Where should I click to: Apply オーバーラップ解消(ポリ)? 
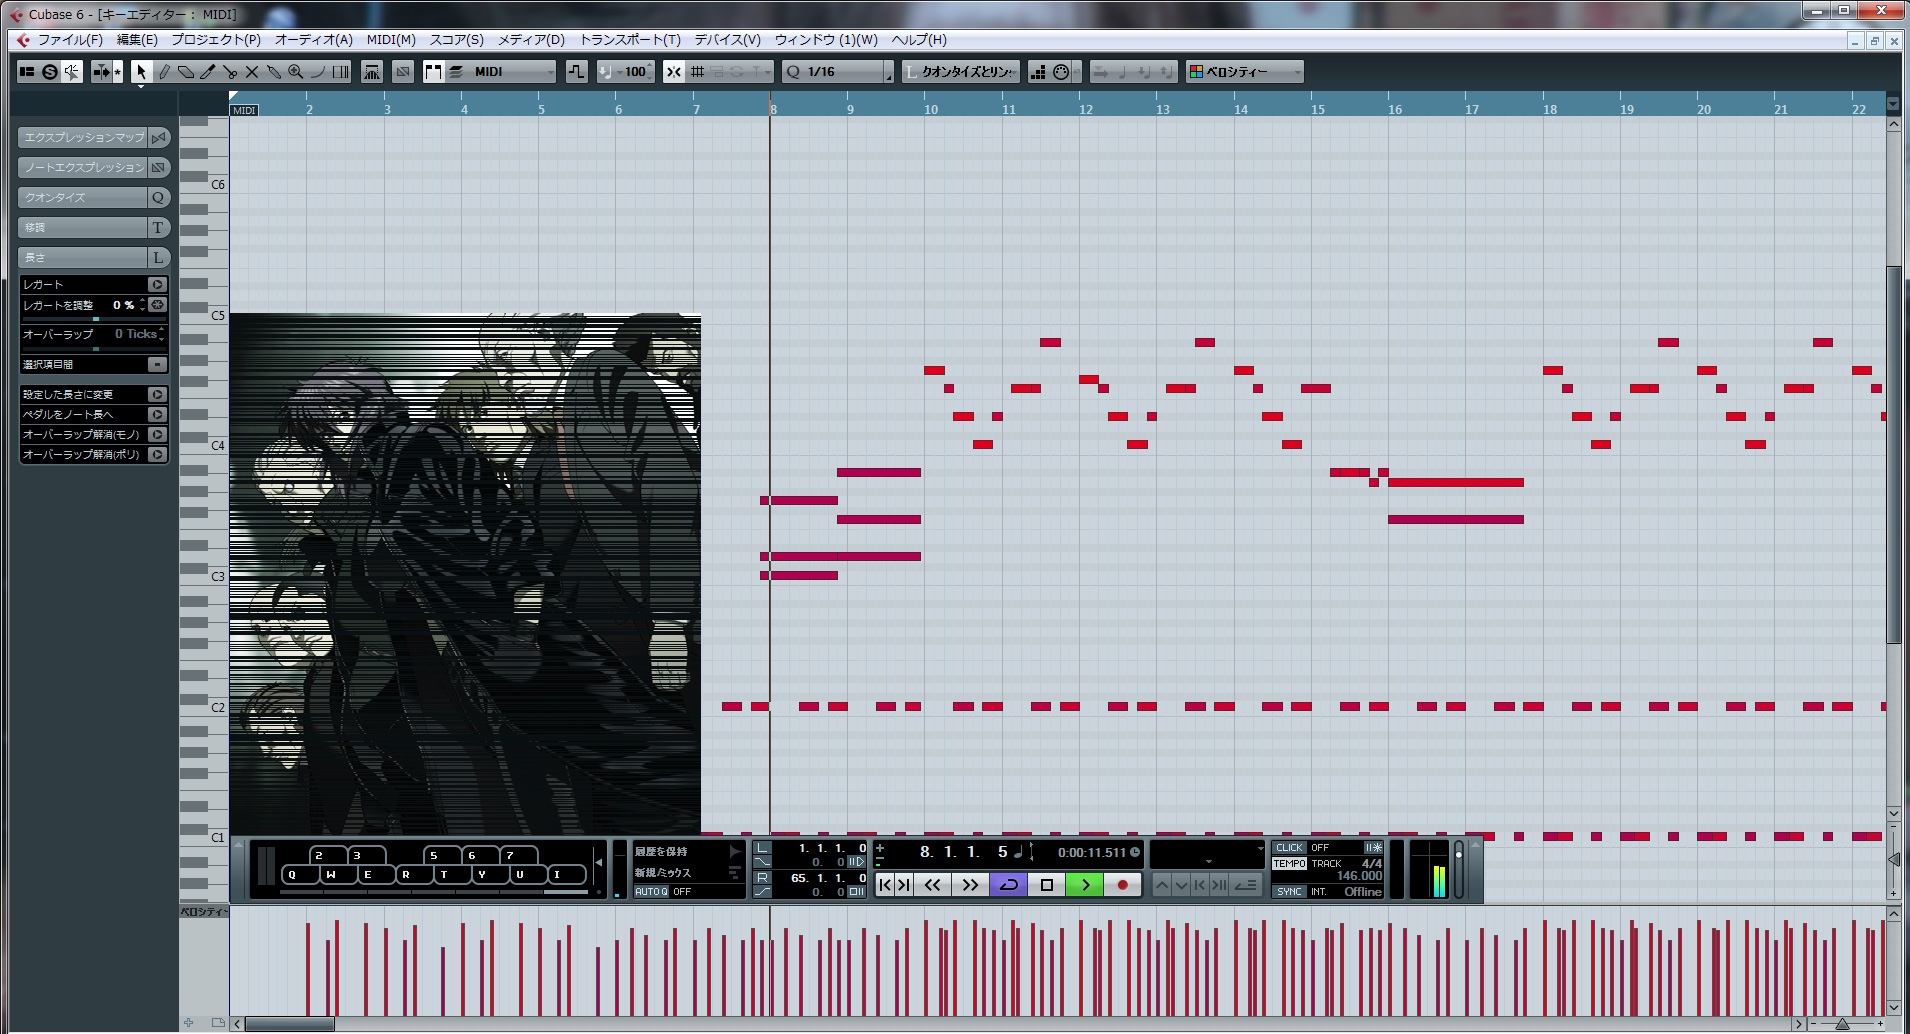(157, 454)
